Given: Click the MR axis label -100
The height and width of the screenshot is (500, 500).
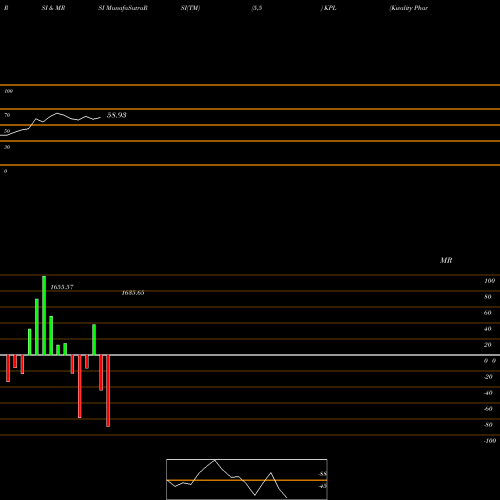Looking at the screenshot, I should (490, 441).
